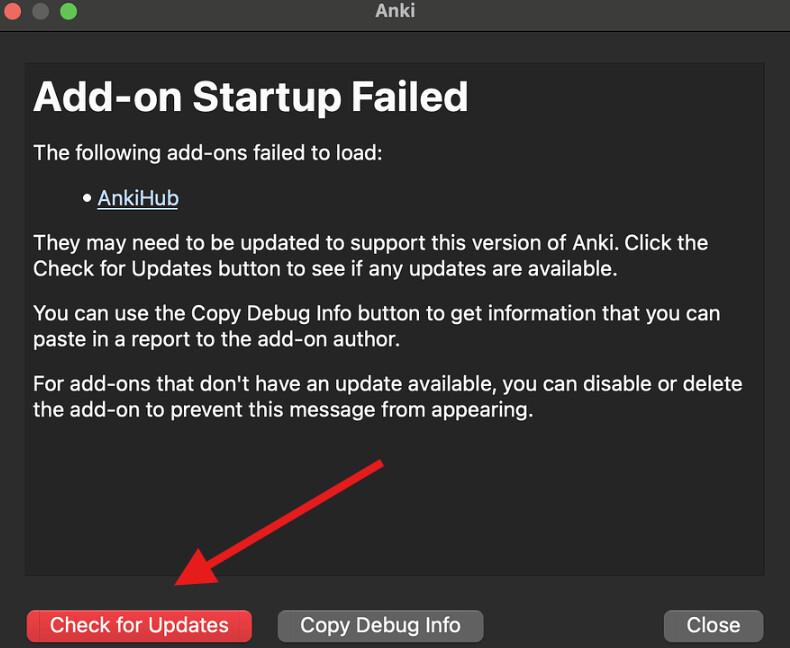This screenshot has height=648, width=790.
Task: Click the paragraph starting 'They may need'
Action: (x=370, y=255)
